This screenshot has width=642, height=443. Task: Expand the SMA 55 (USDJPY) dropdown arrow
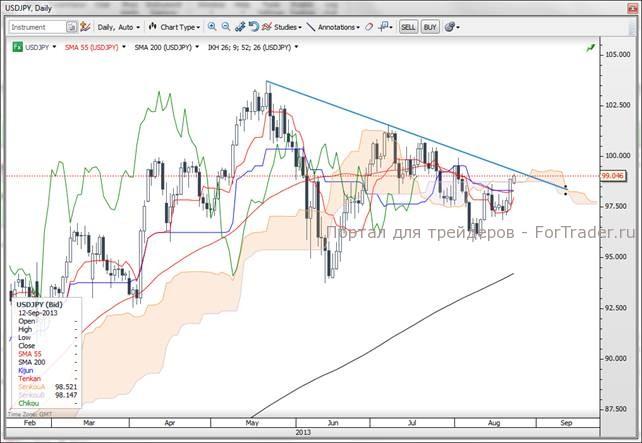click(124, 47)
